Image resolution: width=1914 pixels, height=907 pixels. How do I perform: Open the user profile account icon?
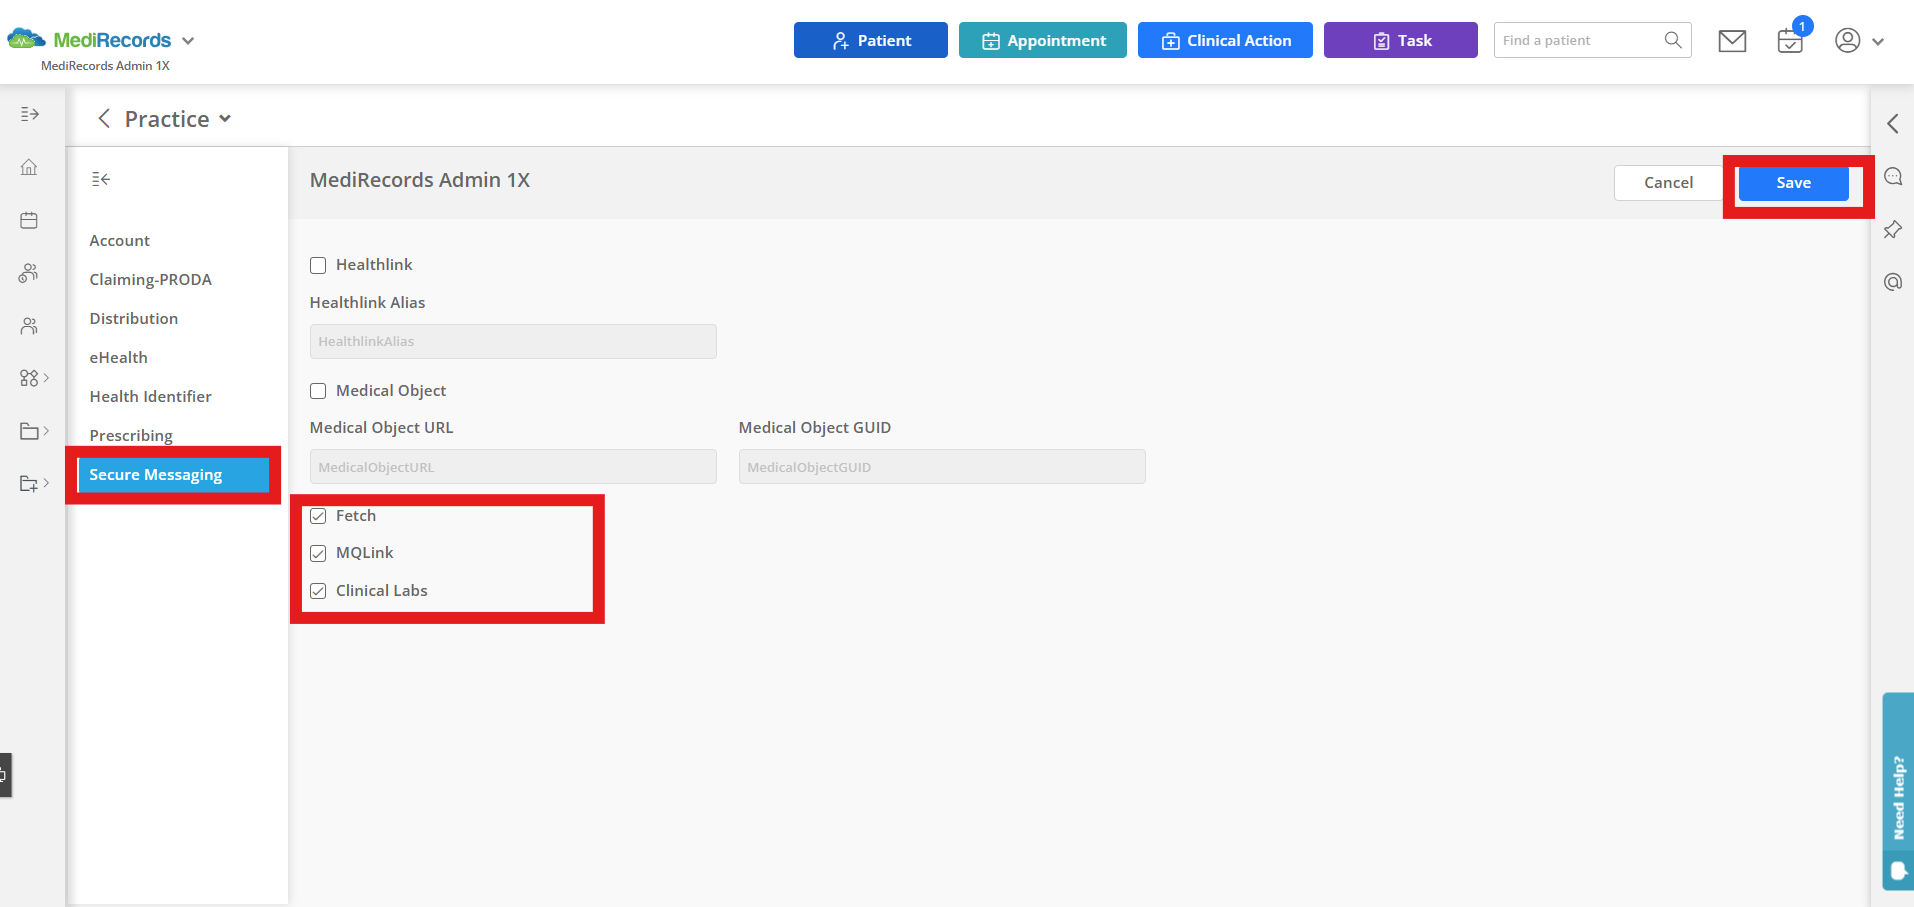(1847, 40)
